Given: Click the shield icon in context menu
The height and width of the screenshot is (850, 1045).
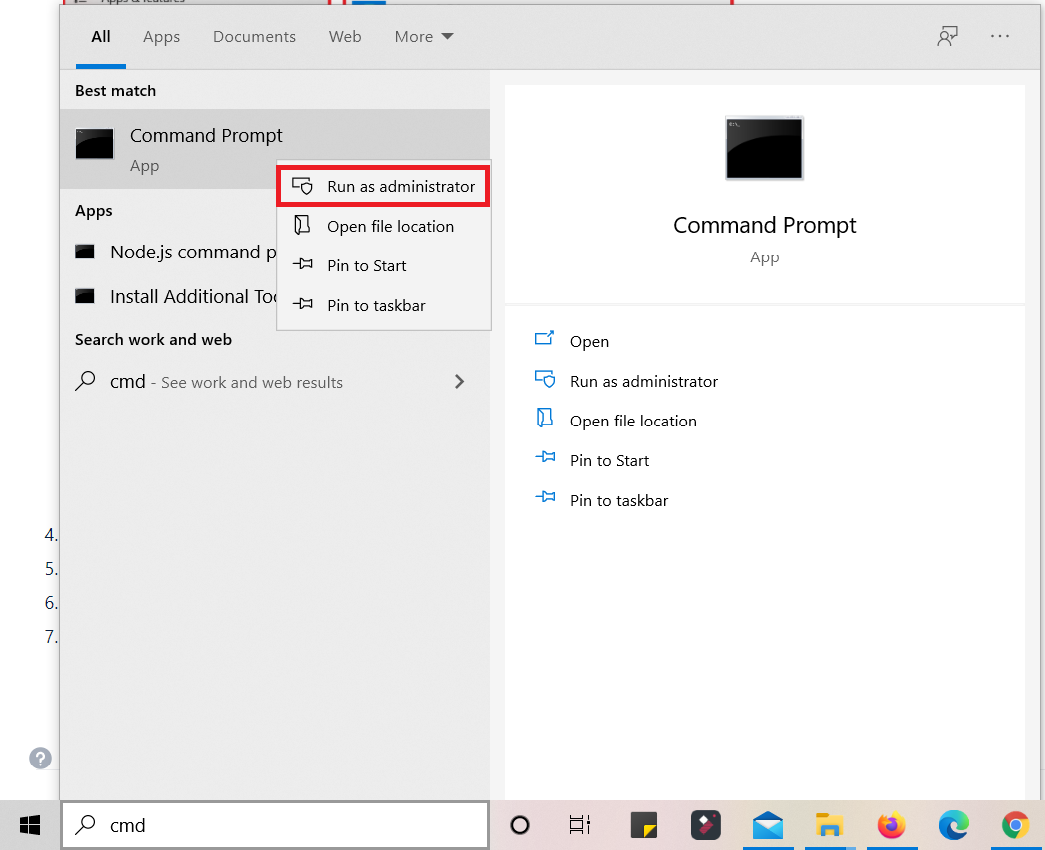Looking at the screenshot, I should (303, 186).
